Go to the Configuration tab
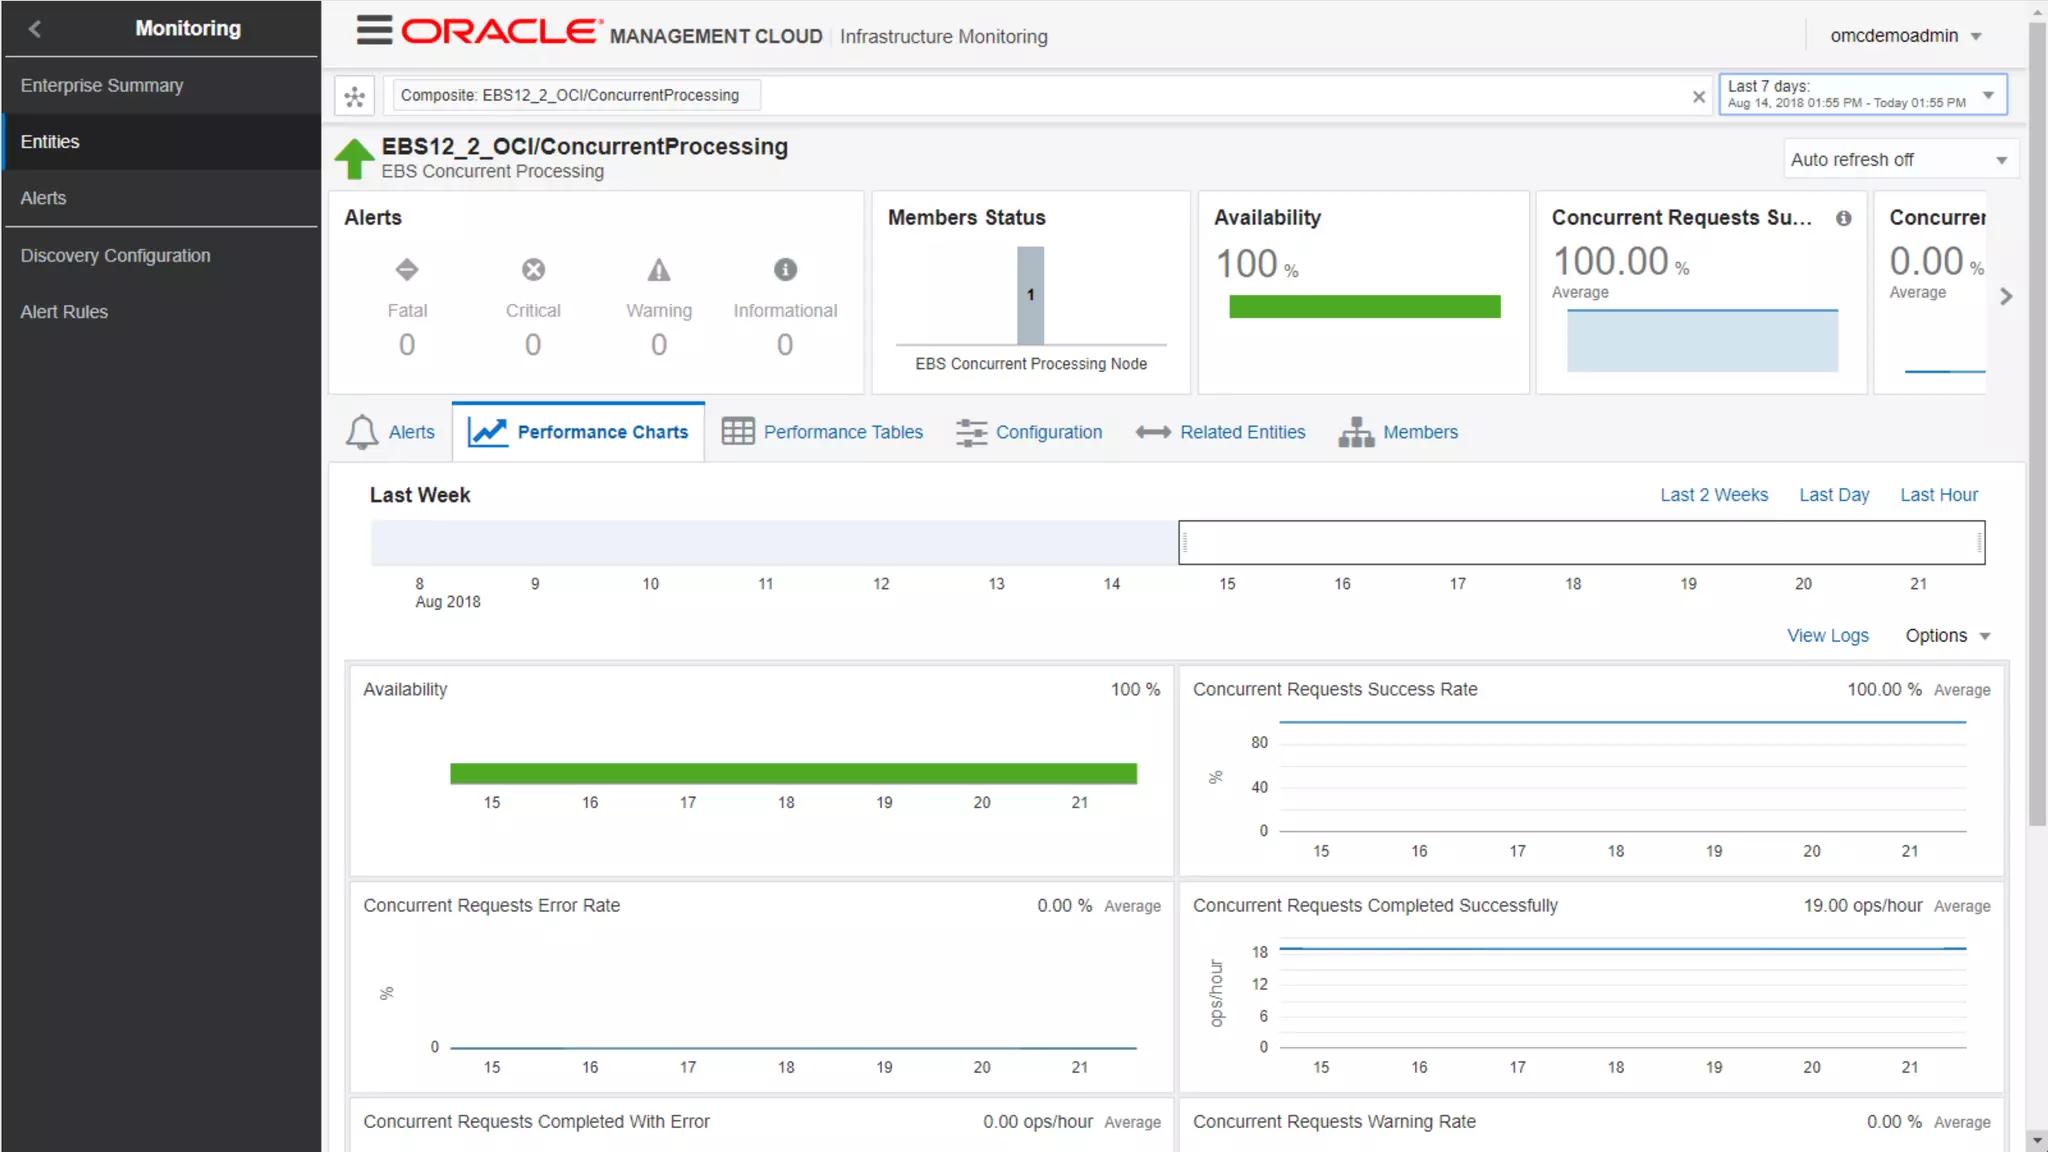This screenshot has width=2048, height=1152. pyautogui.click(x=1029, y=432)
